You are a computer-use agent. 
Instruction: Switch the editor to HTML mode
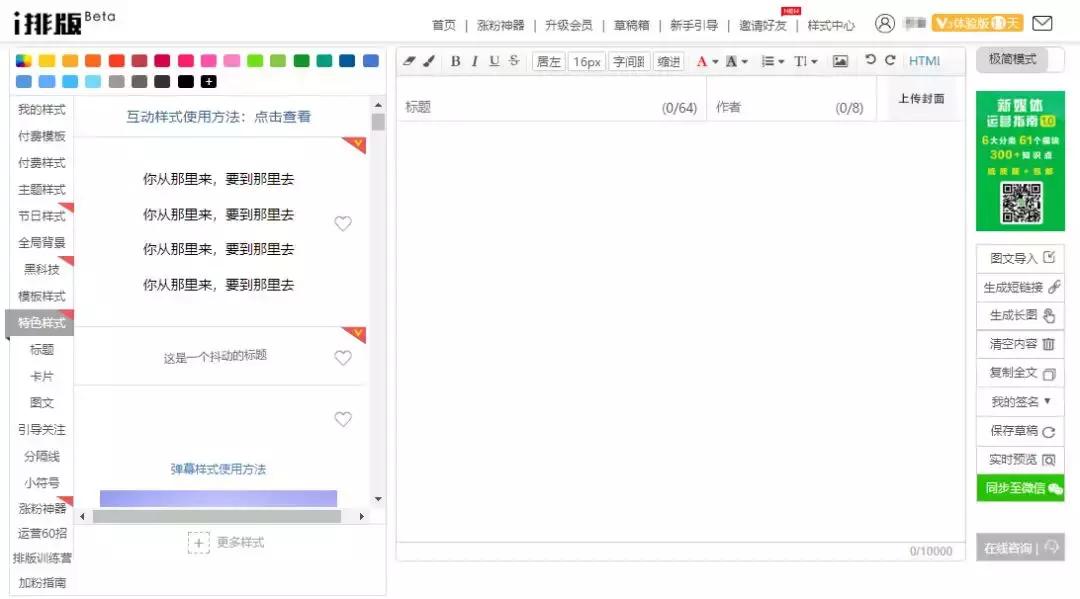click(924, 61)
